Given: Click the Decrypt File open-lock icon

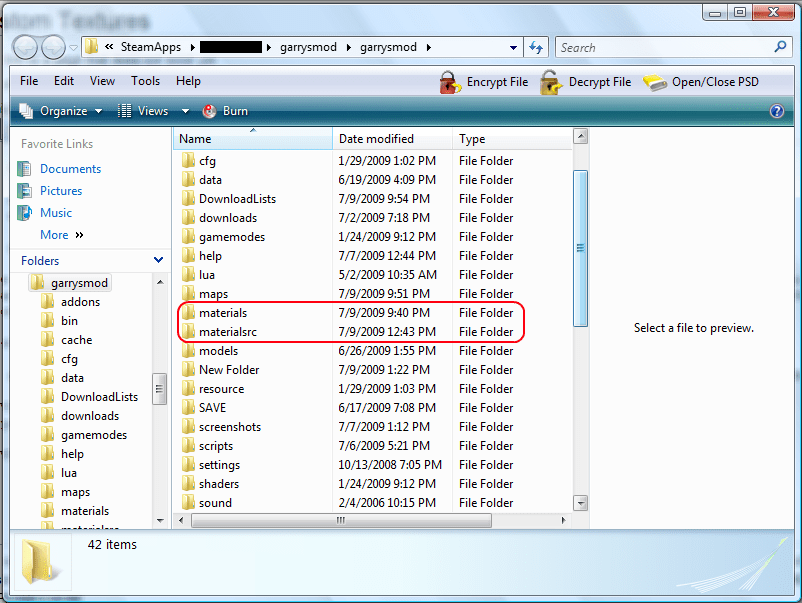Looking at the screenshot, I should click(x=551, y=82).
